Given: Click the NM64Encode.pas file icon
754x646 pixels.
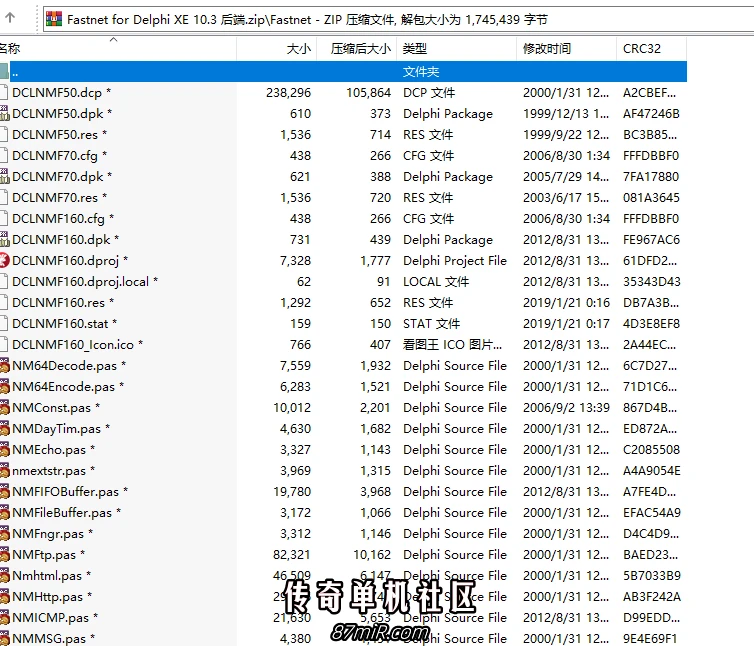Looking at the screenshot, I should pos(4,386).
